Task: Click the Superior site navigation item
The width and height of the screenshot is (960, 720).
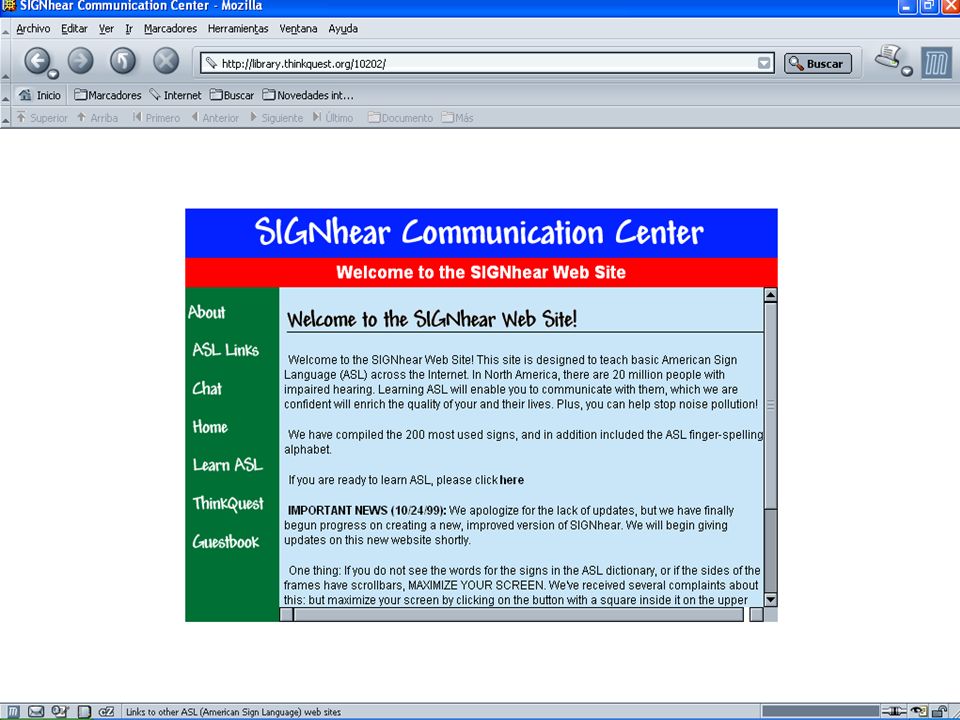Action: pyautogui.click(x=42, y=118)
